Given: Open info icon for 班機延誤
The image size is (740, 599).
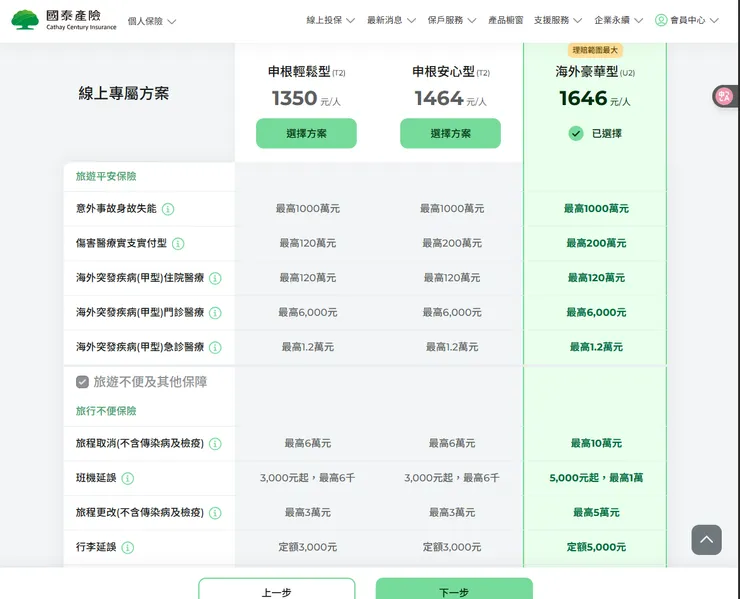Looking at the screenshot, I should pyautogui.click(x=128, y=478).
